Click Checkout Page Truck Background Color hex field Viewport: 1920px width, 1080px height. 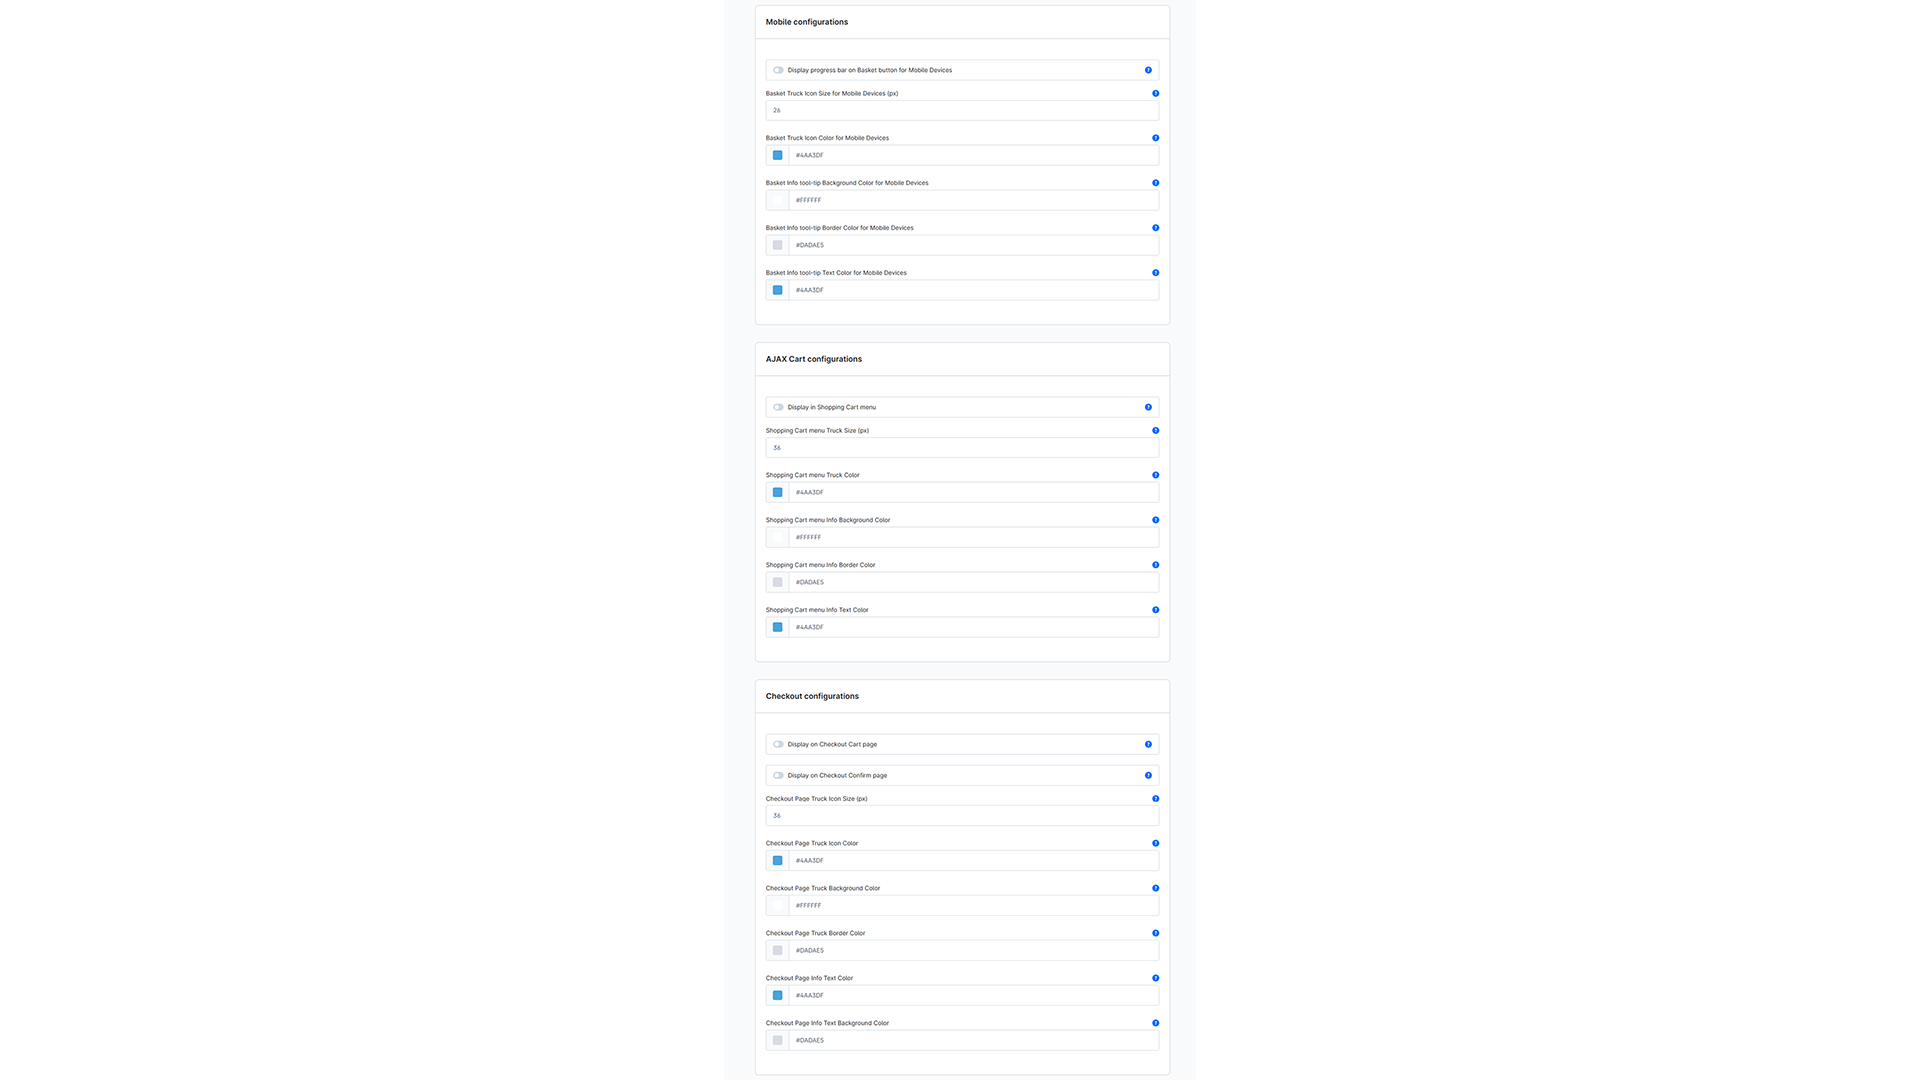973,905
